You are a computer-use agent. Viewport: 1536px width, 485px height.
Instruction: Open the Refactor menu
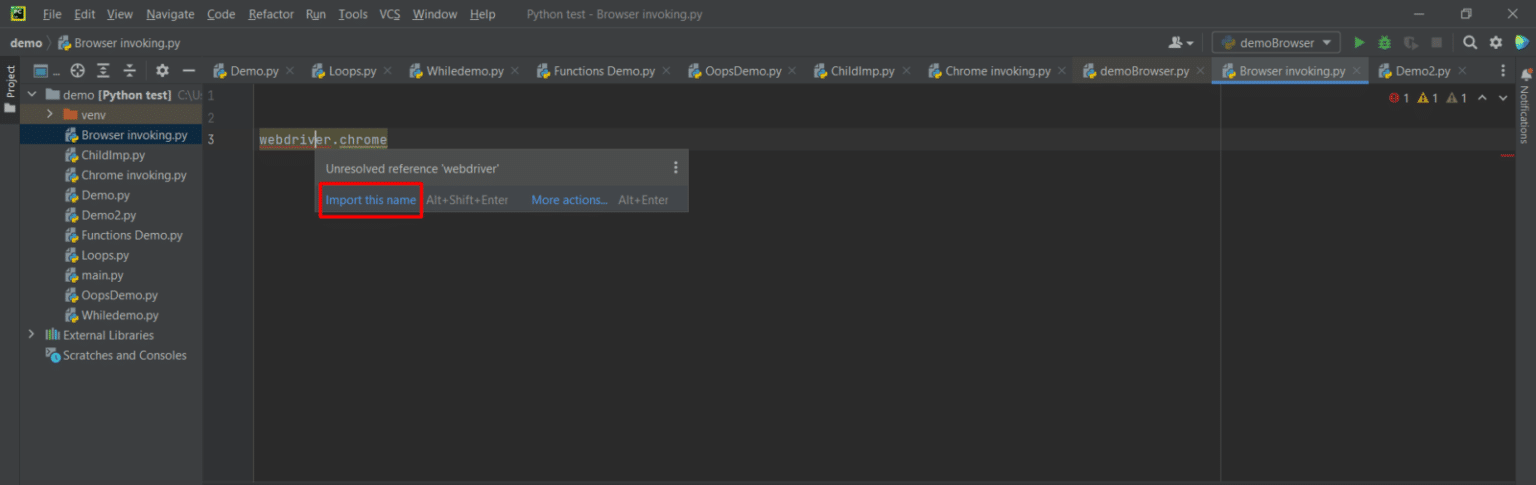(x=271, y=14)
